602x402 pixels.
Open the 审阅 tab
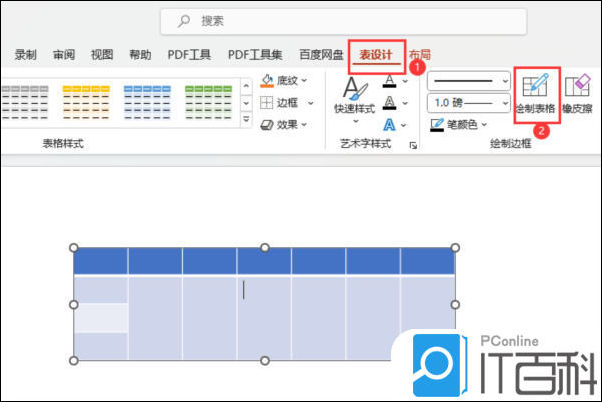tap(64, 55)
